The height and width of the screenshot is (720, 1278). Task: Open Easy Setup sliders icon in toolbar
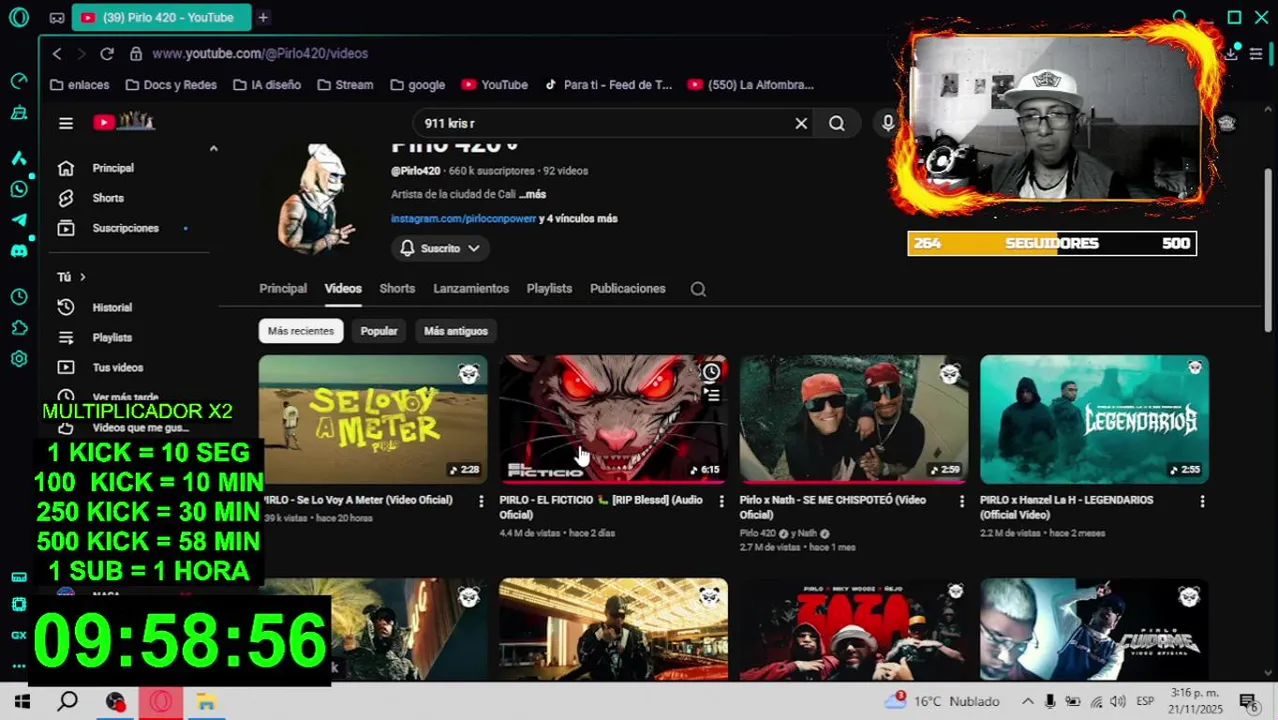[x=1256, y=53]
